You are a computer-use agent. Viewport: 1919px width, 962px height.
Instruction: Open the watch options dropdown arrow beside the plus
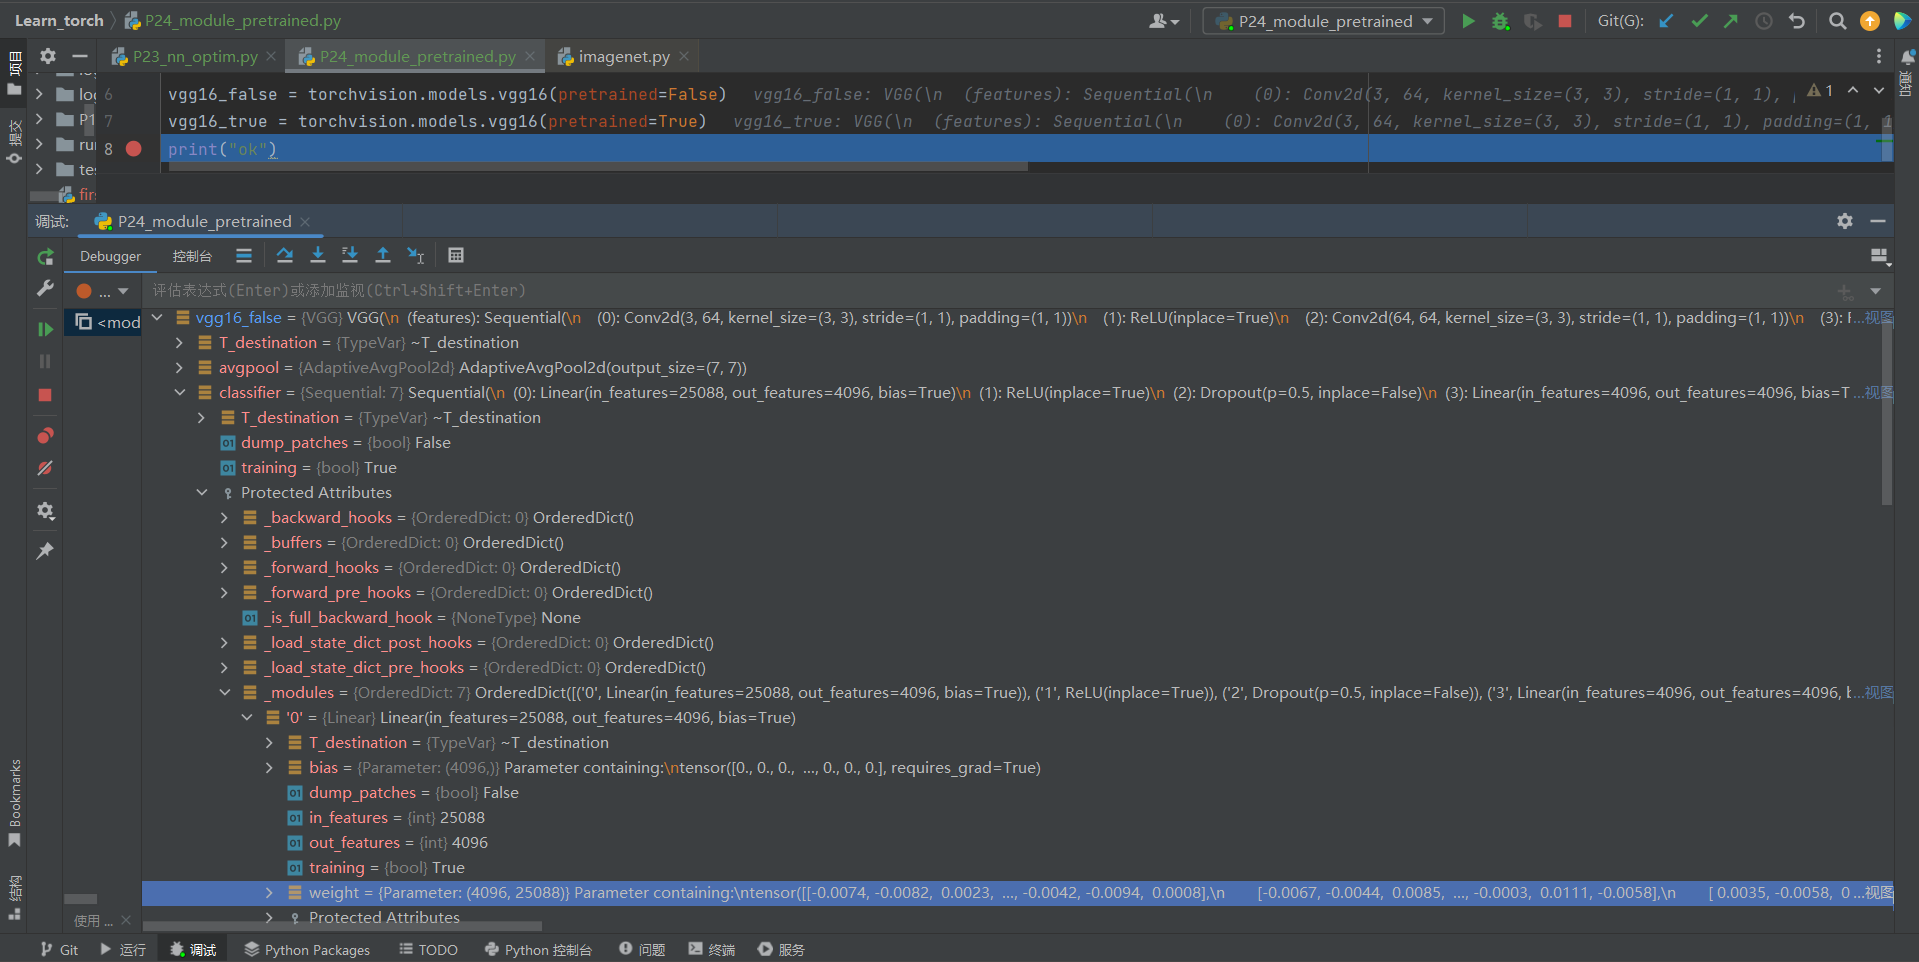coord(1876,291)
